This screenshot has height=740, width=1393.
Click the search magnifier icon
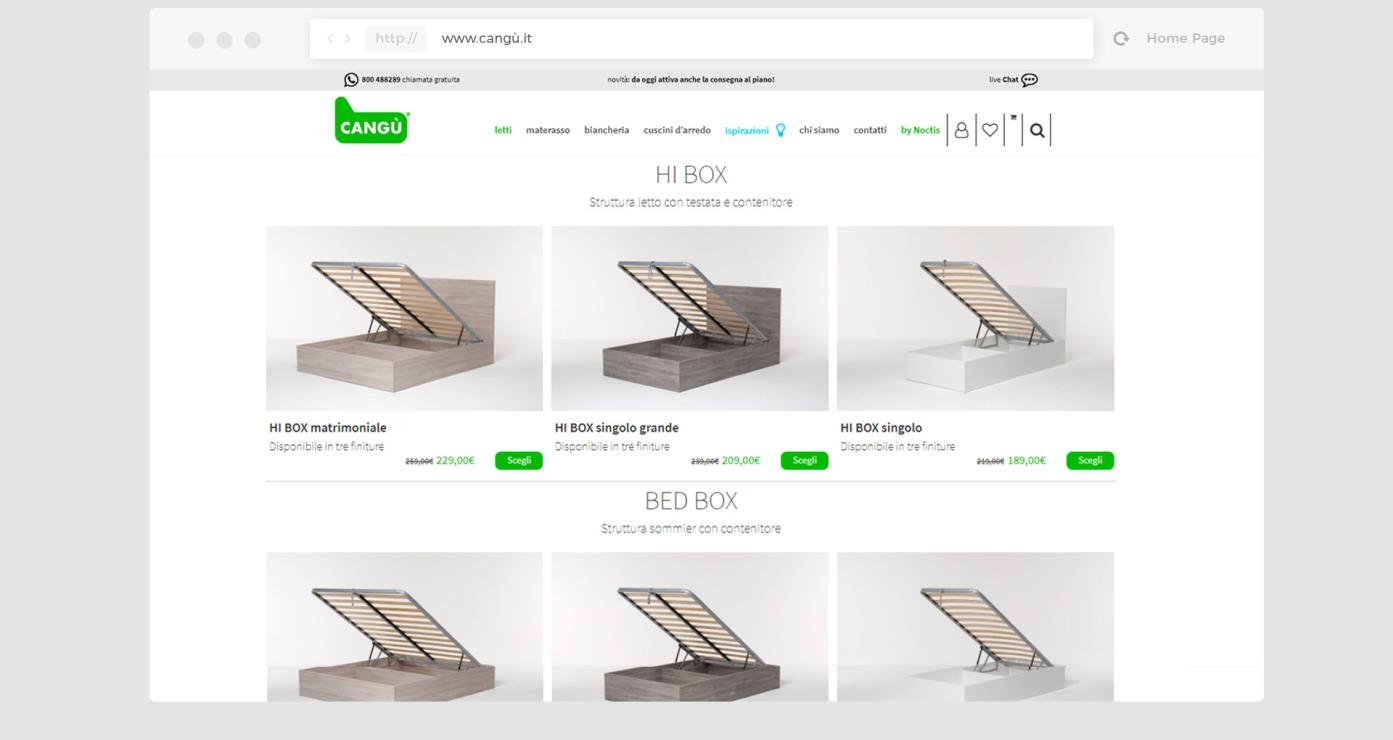[x=1037, y=130]
